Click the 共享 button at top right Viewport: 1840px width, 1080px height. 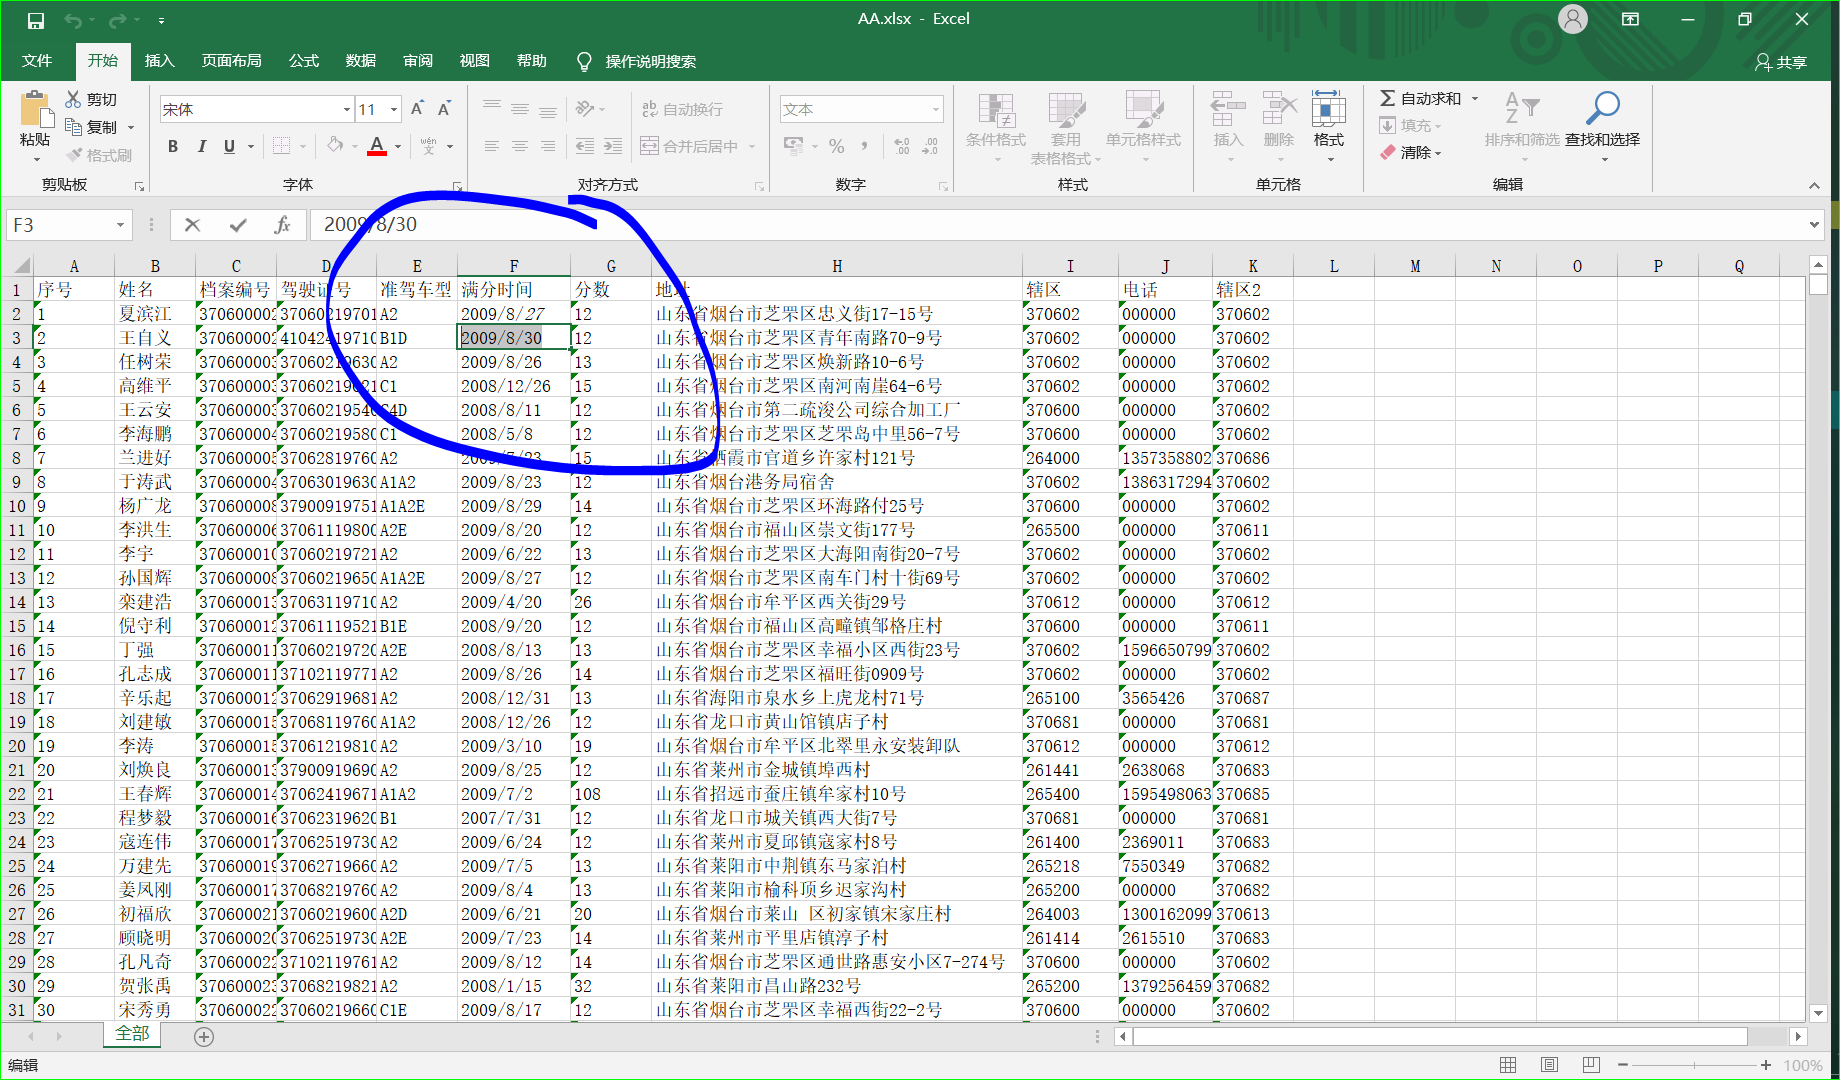click(1780, 61)
